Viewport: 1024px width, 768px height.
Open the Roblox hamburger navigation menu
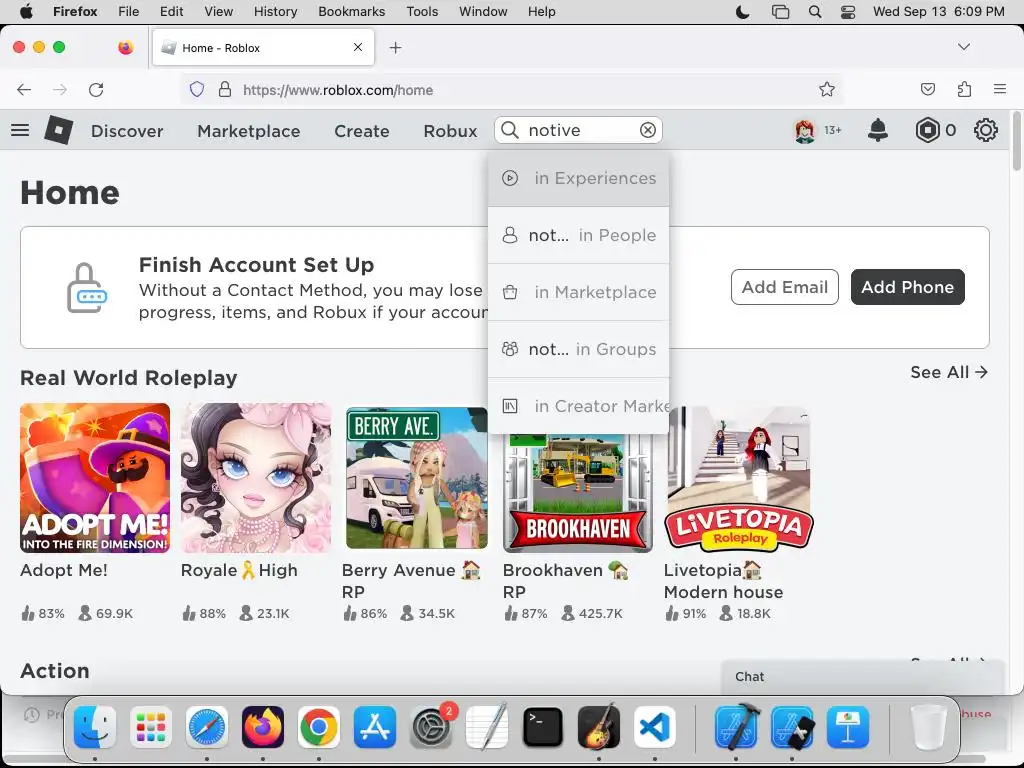(x=20, y=130)
